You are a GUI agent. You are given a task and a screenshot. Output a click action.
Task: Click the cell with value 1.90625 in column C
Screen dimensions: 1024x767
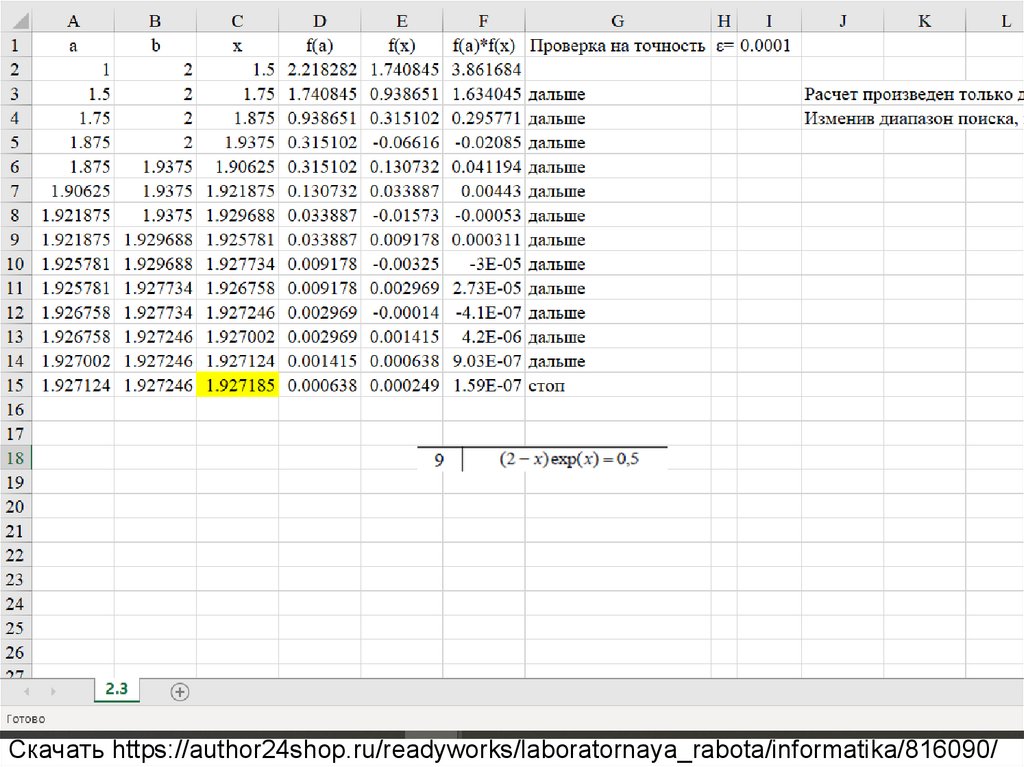(238, 167)
